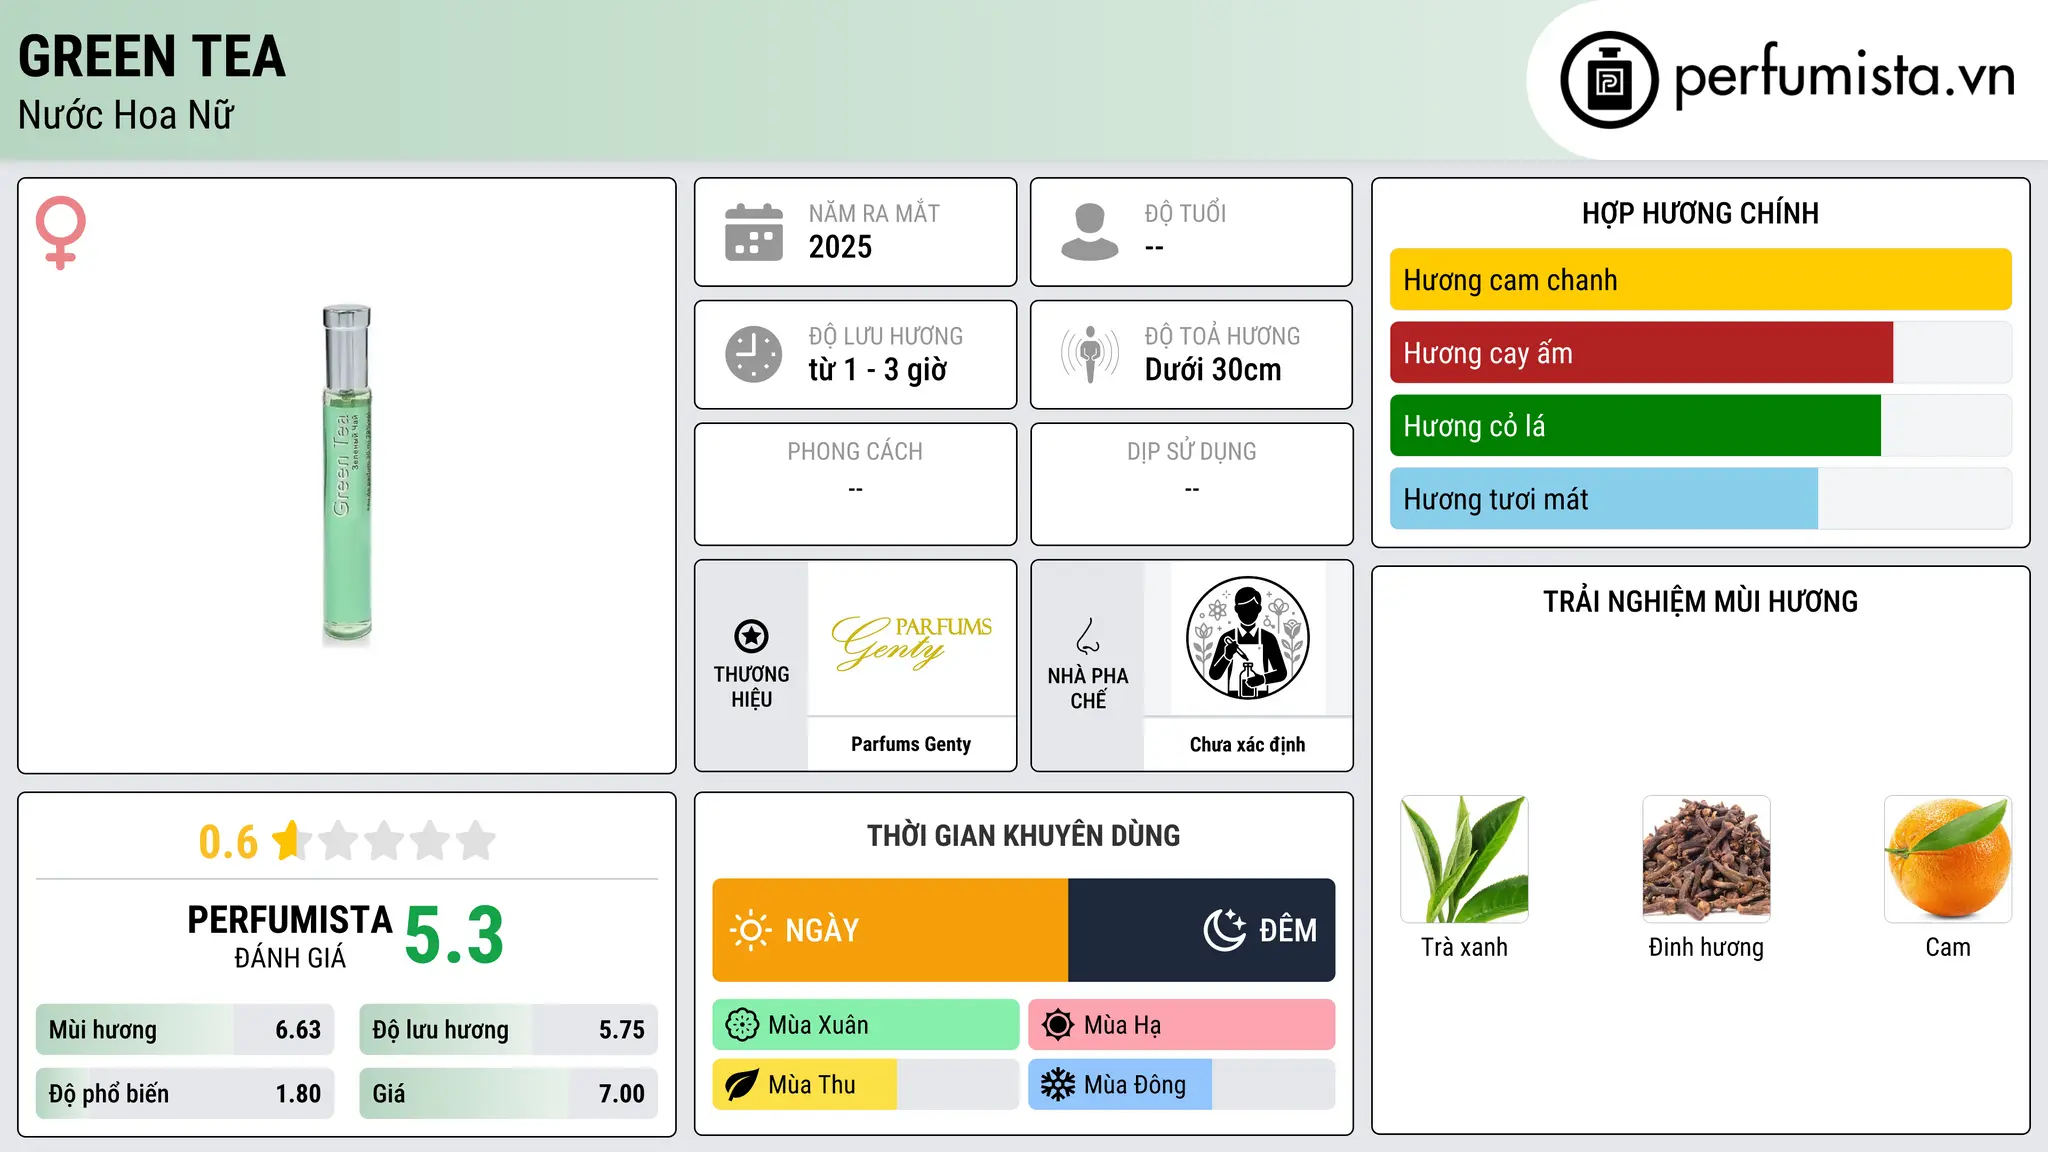Click the Giá 7.00 score bar
The image size is (2048, 1152).
[x=508, y=1093]
